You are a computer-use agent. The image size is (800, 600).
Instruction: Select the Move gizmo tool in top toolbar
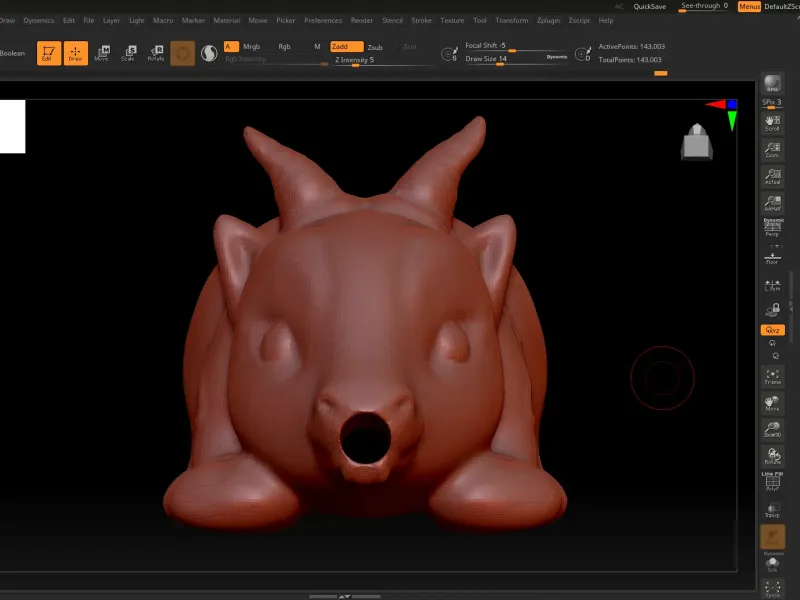click(x=102, y=53)
